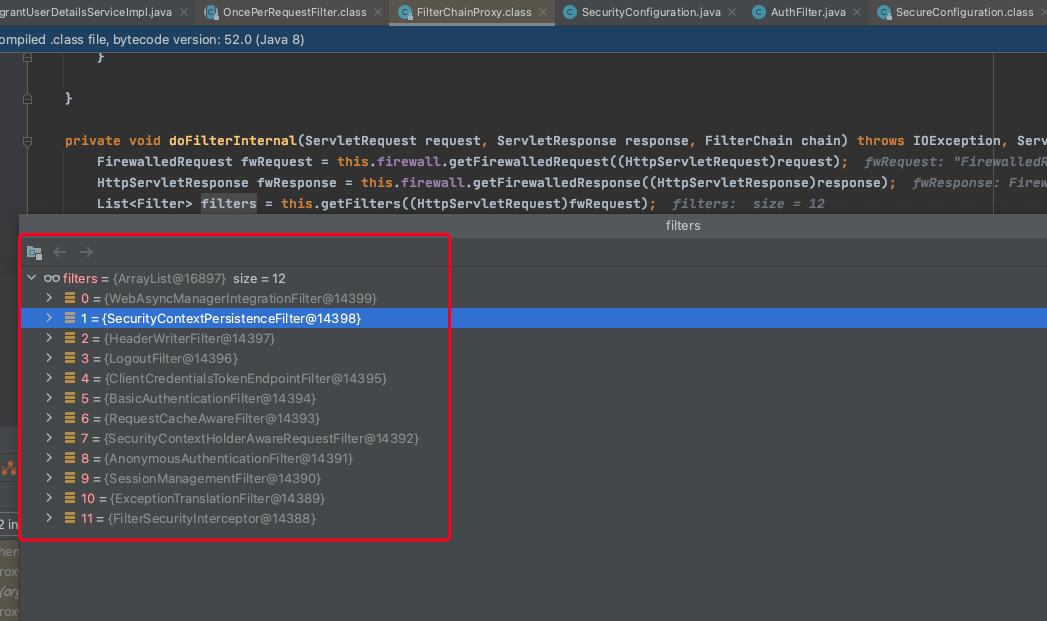
Task: Click the class icon on FilterChainProxy.class tab
Action: 404,13
